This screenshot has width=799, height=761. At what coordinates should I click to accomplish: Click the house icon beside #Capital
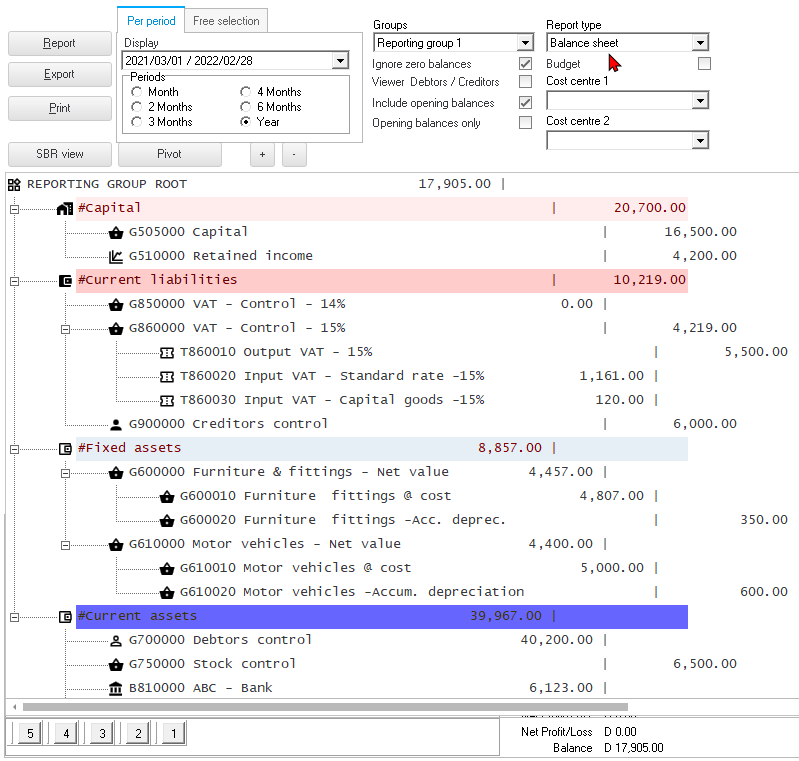coord(65,208)
